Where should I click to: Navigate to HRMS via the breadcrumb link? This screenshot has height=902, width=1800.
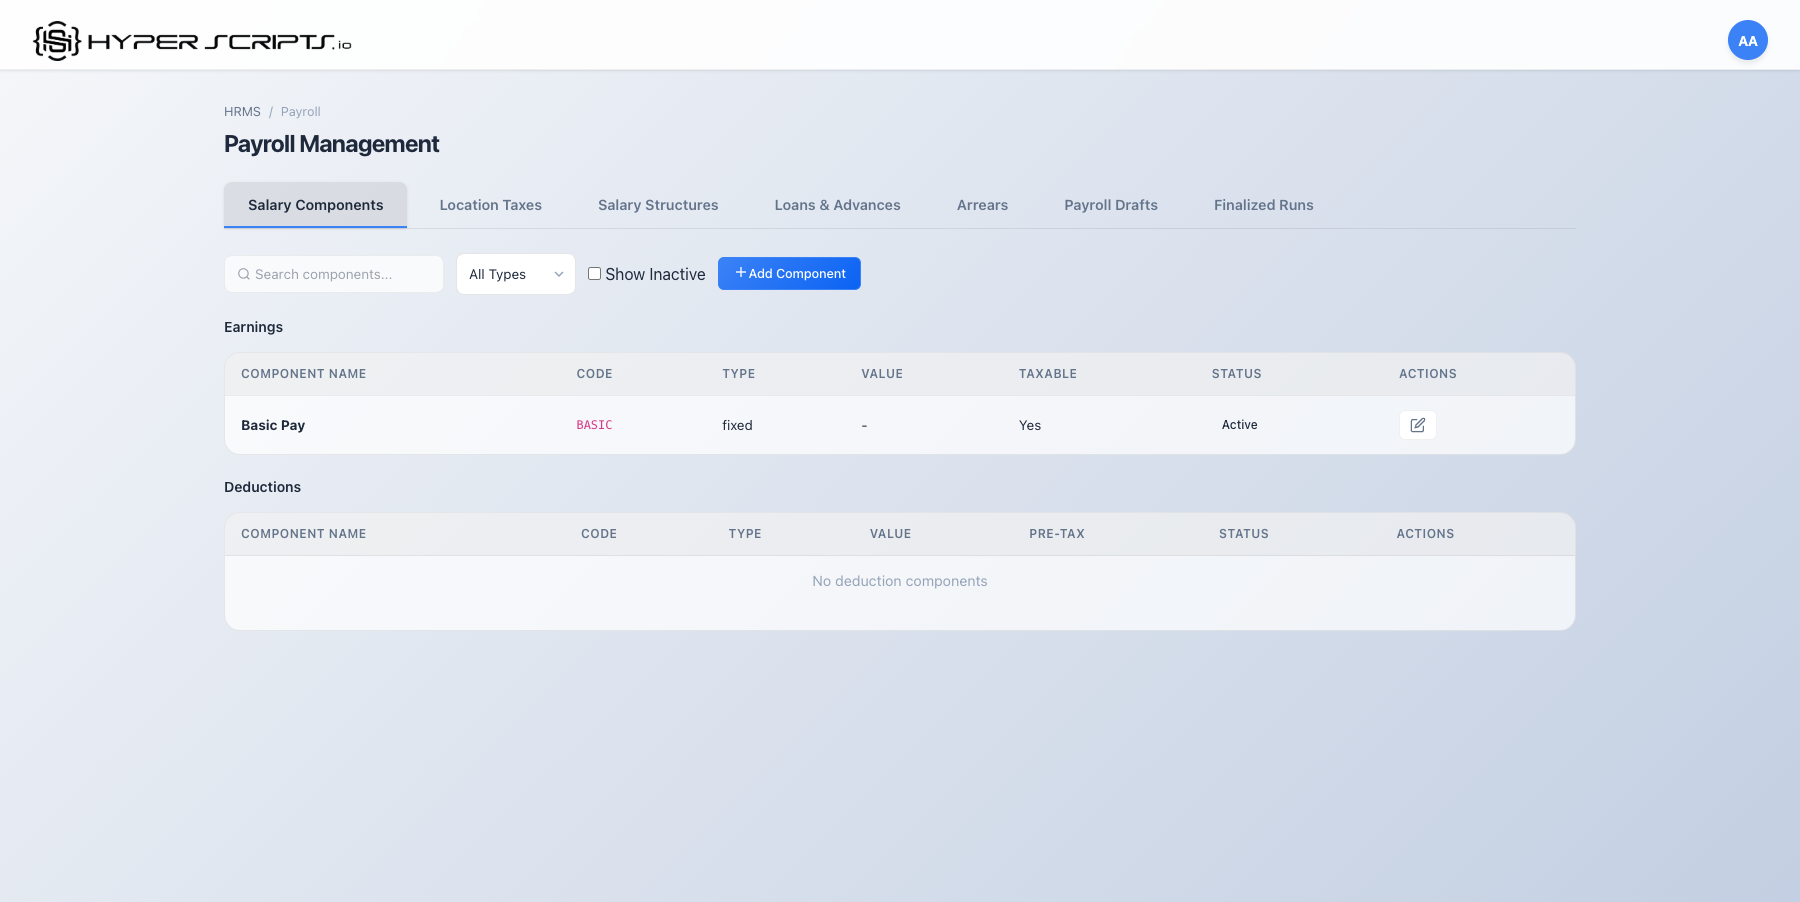[242, 111]
